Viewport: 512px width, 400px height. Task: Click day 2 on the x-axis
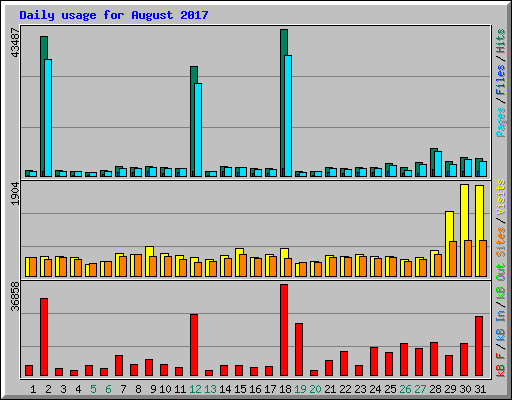[x=48, y=389]
